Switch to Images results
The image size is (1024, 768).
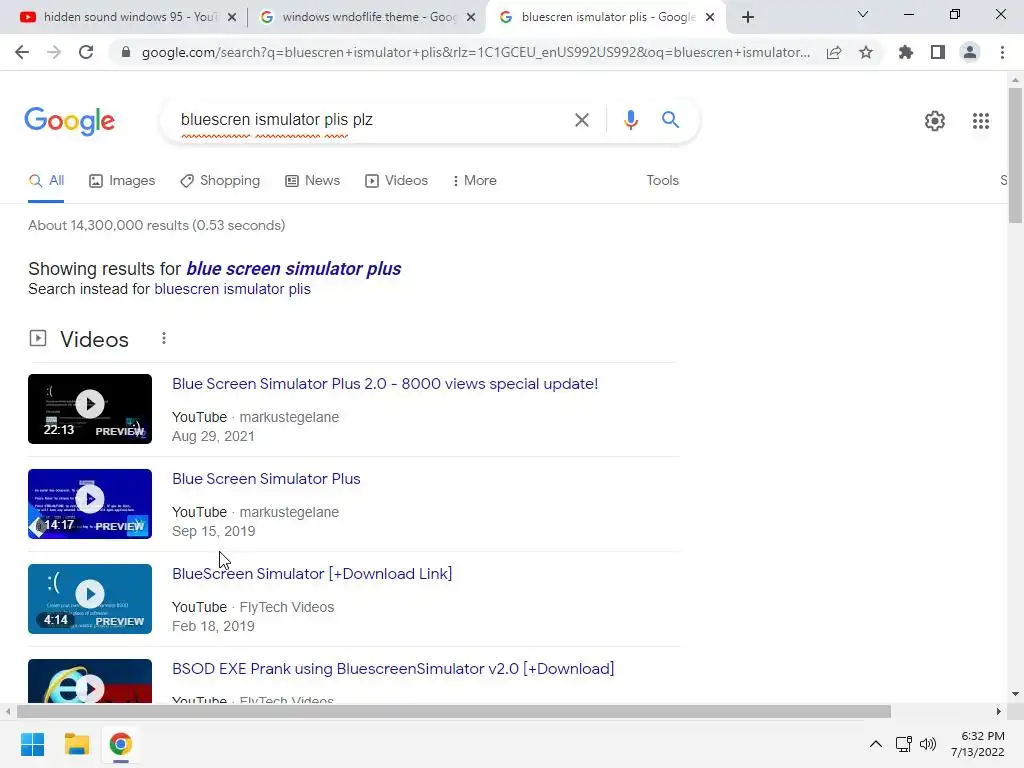tap(122, 181)
